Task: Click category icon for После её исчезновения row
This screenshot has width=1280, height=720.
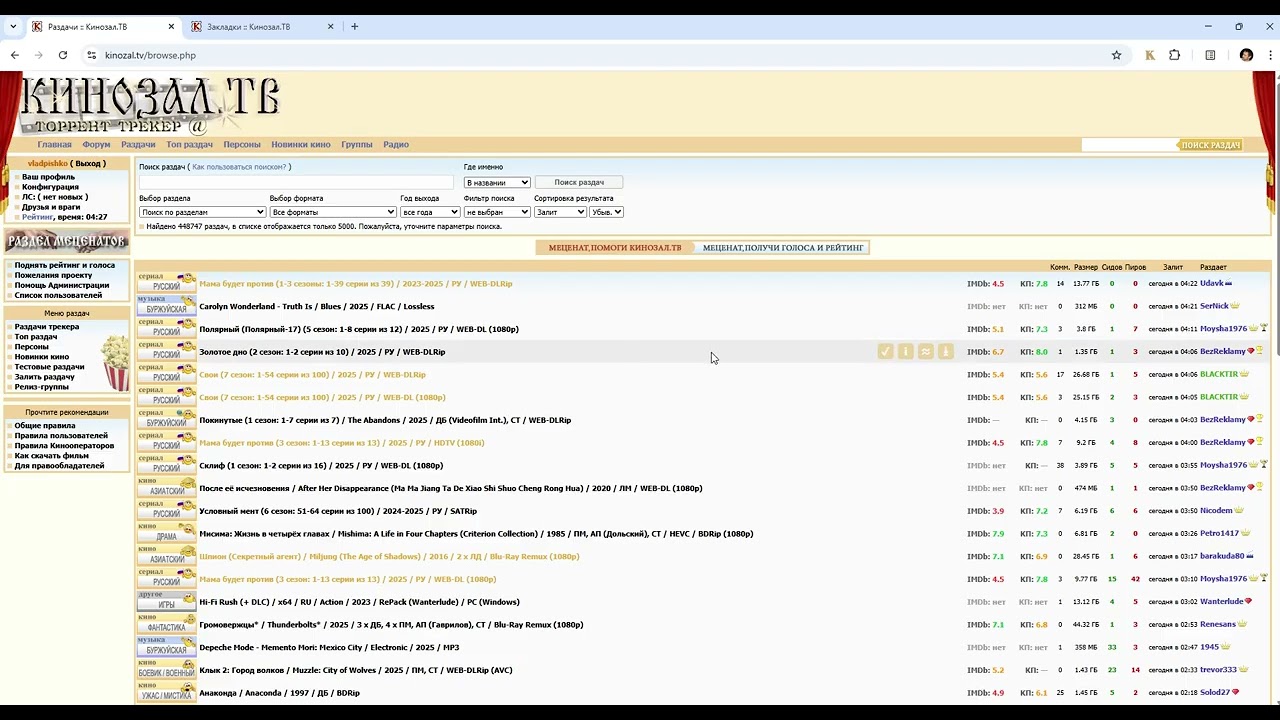Action: click(x=166, y=488)
